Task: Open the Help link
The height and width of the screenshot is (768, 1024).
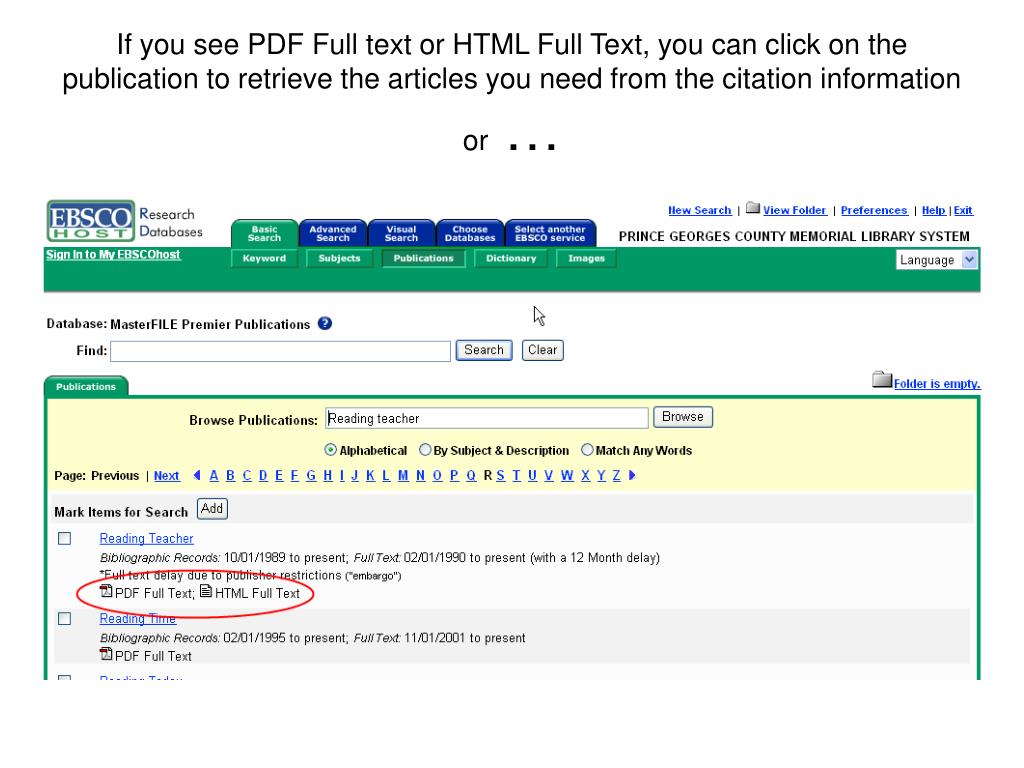Action: pyautogui.click(x=933, y=210)
